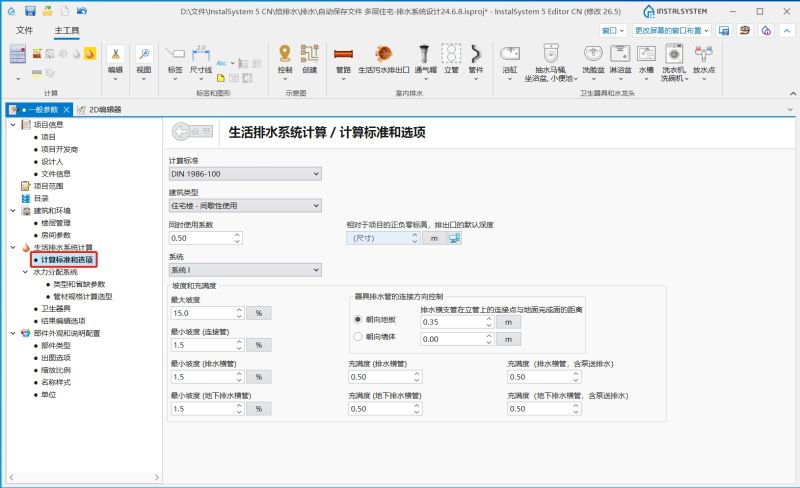
Task: Insert a 抽水马桶 toilet fixture
Action: [551, 63]
